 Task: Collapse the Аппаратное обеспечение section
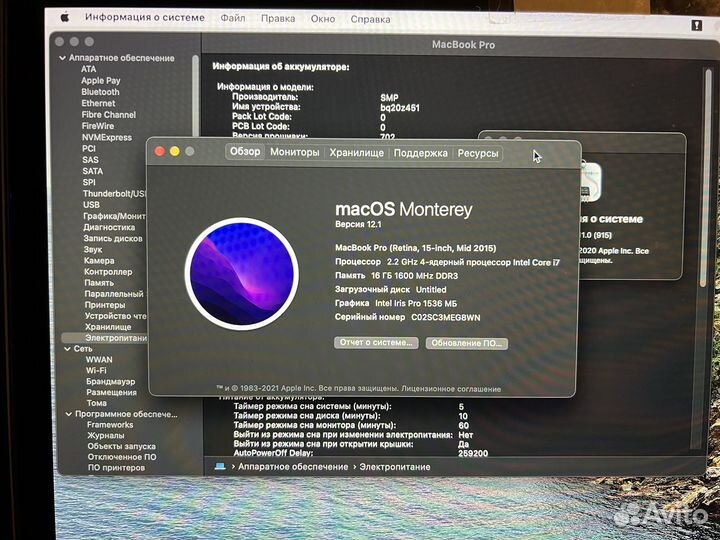pyautogui.click(x=62, y=58)
